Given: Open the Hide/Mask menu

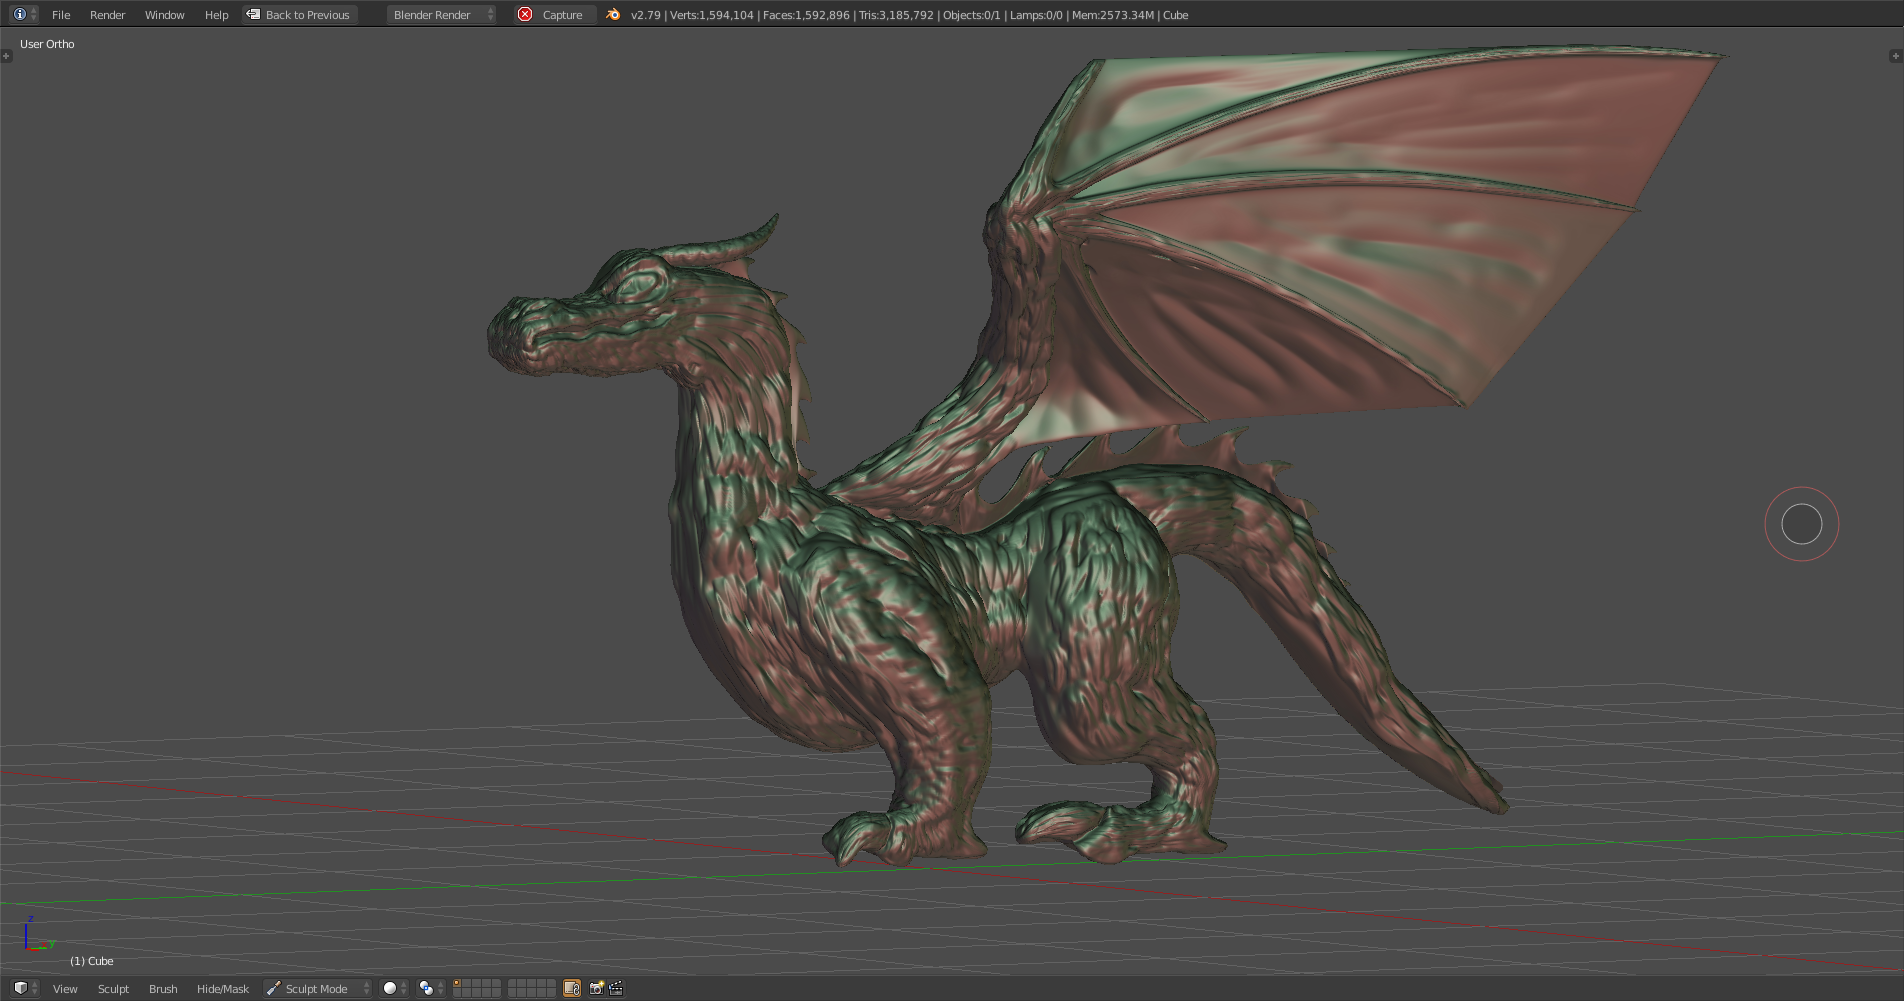Looking at the screenshot, I should pyautogui.click(x=222, y=989).
